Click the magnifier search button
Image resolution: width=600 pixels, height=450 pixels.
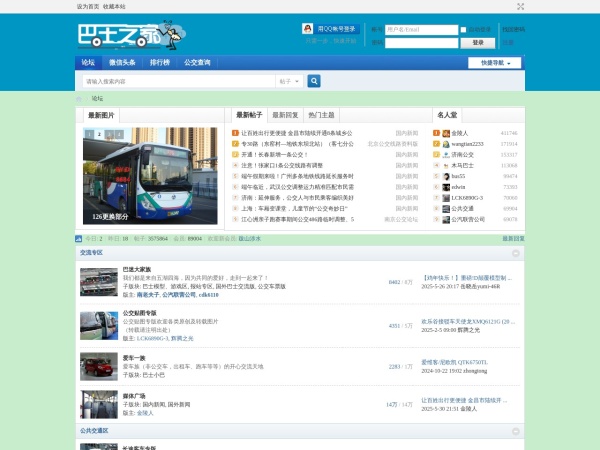[314, 81]
